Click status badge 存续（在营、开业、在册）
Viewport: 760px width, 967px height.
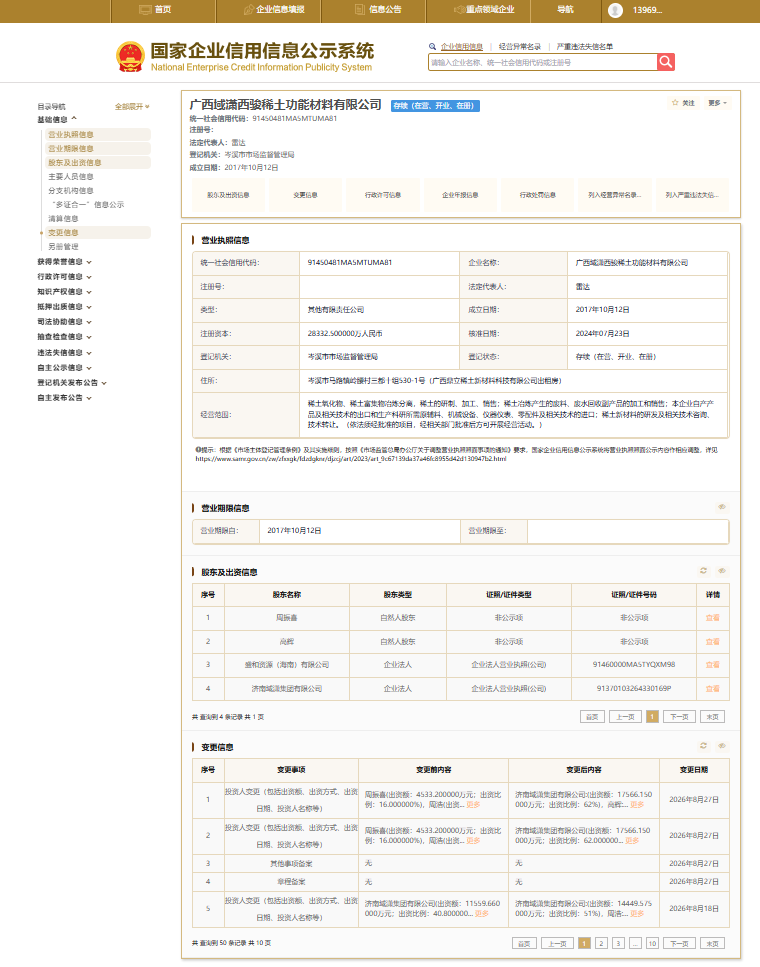click(x=436, y=105)
